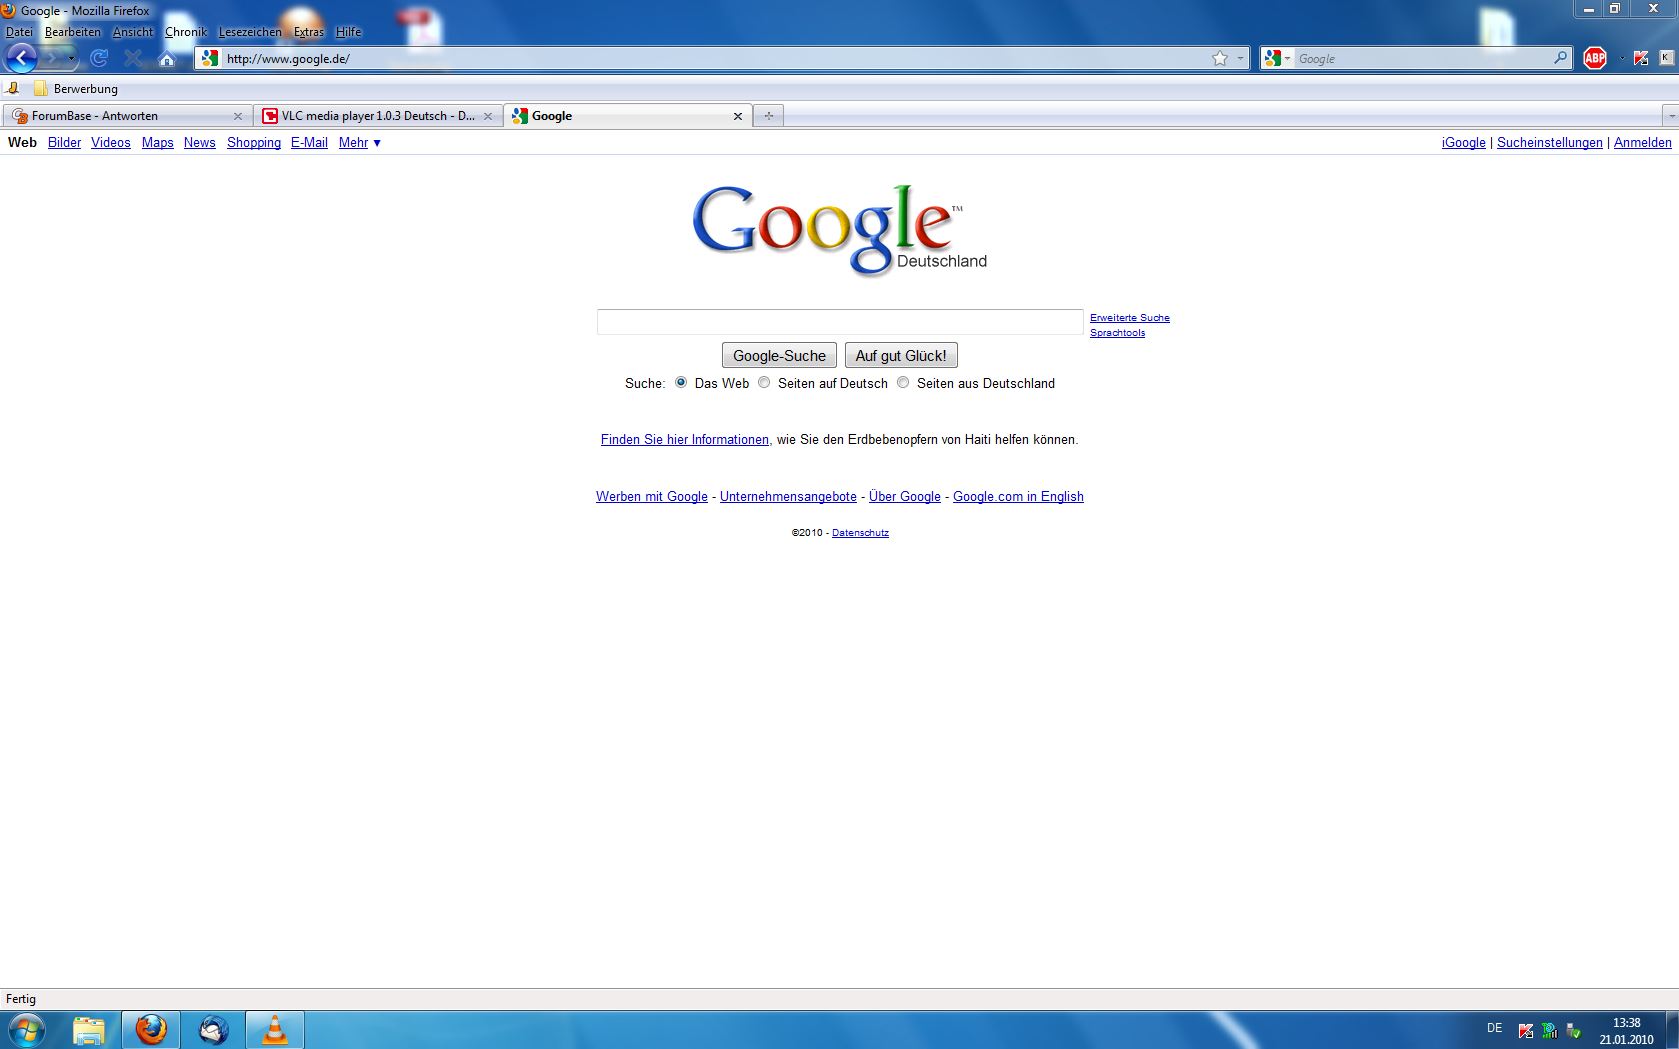Expand the address bar history dropdown
Screen dimensions: 1679x1049
(x=1240, y=58)
